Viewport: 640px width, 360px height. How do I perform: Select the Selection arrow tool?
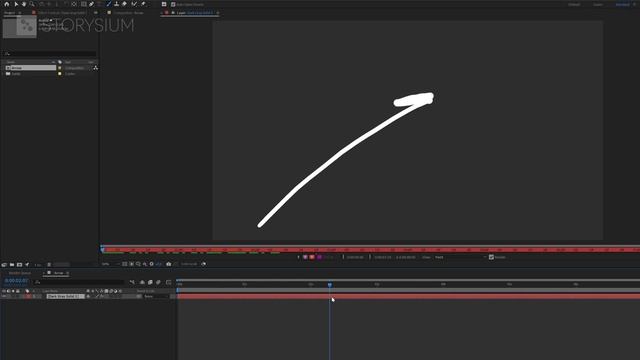pos(16,4)
